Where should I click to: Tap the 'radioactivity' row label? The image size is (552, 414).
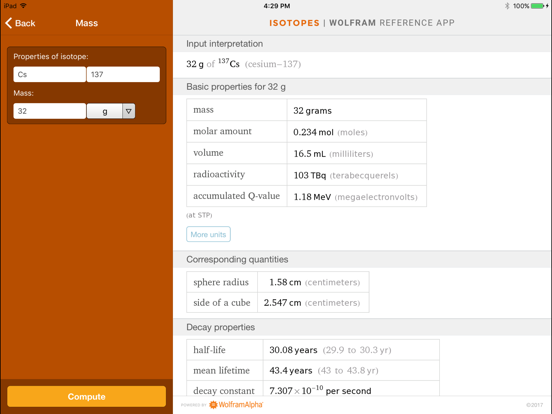(x=219, y=175)
